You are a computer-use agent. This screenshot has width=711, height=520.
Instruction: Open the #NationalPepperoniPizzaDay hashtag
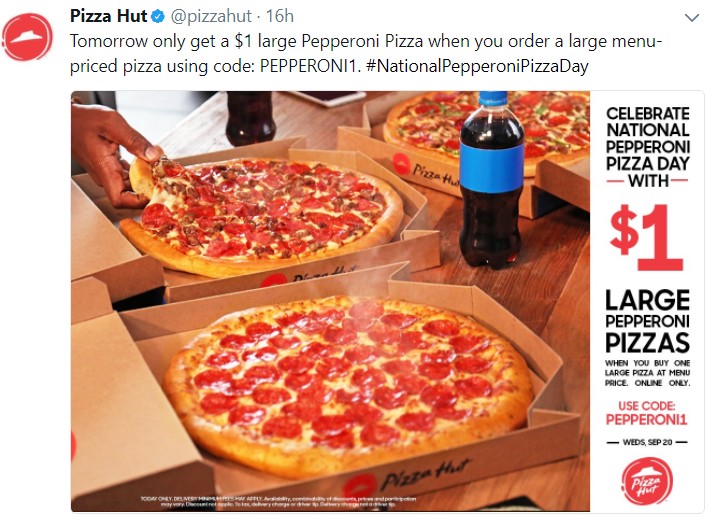click(x=477, y=66)
